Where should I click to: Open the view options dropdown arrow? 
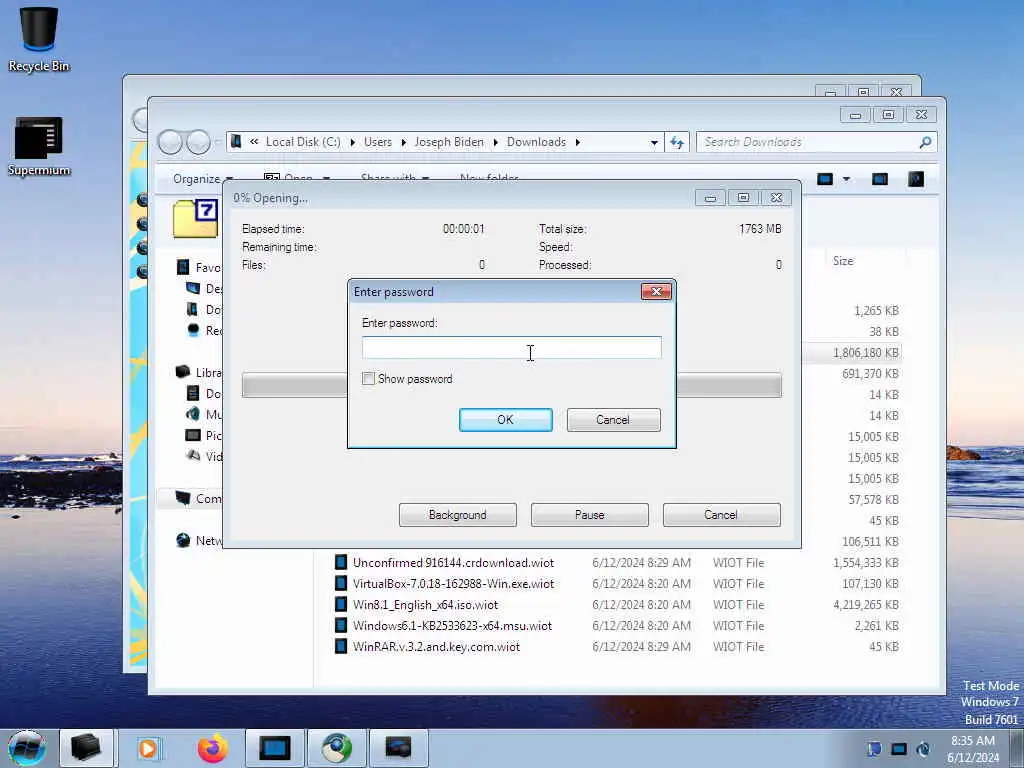[x=846, y=179]
